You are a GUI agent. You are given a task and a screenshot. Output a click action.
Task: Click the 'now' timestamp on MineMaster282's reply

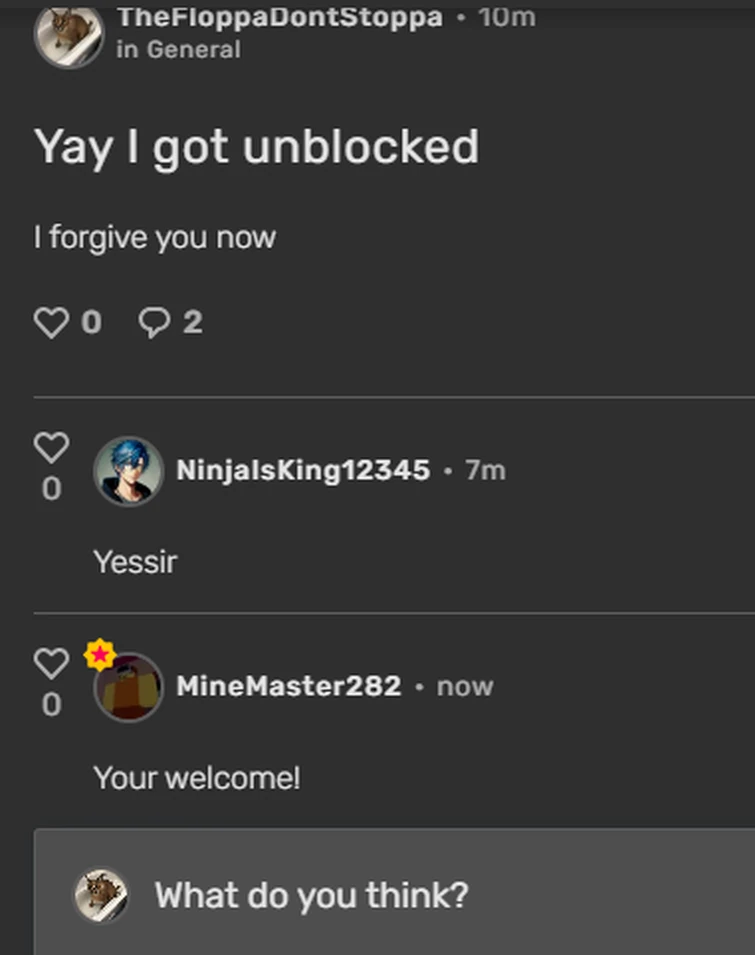coord(465,686)
